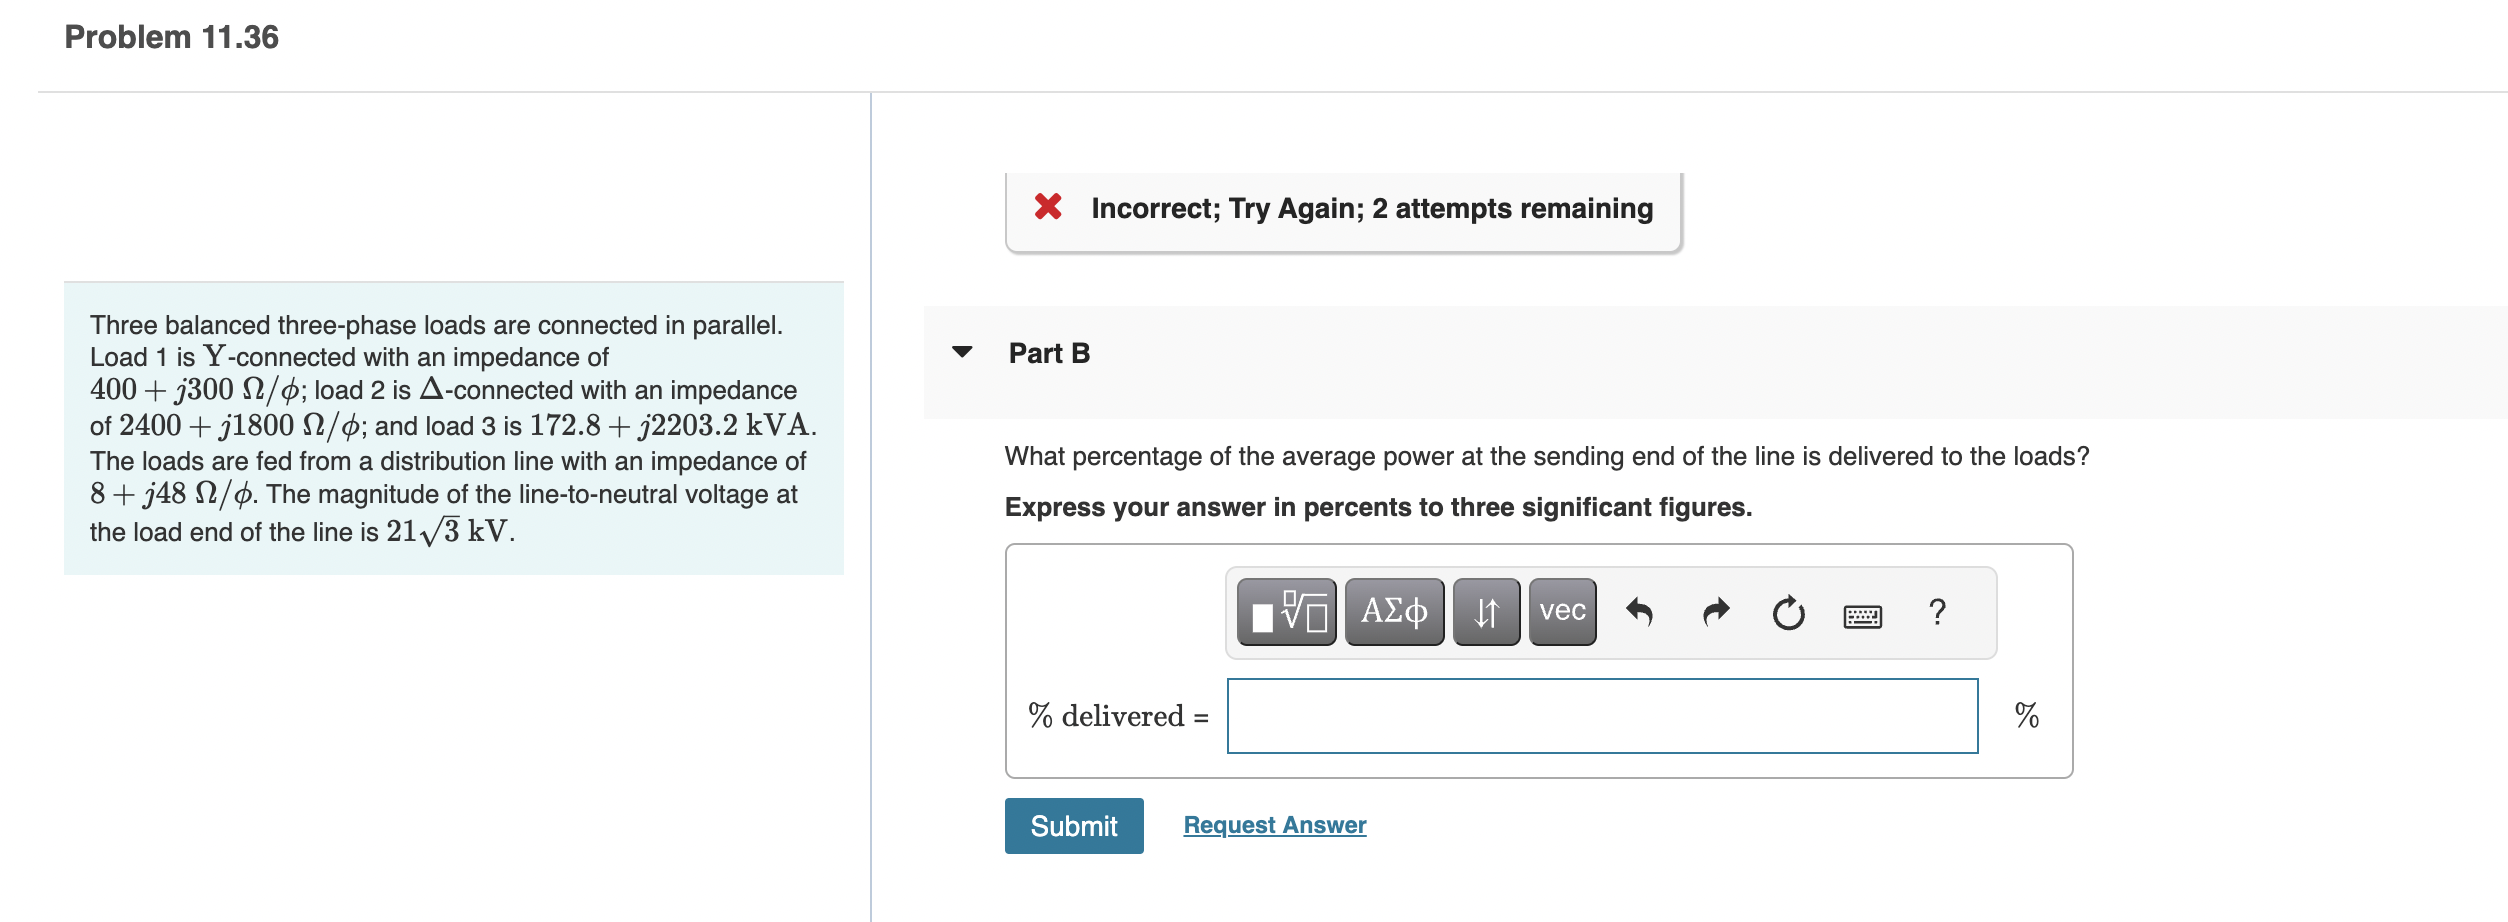Screen dimensions: 2508x922
Task: Submit your answer
Action: click(x=1073, y=826)
